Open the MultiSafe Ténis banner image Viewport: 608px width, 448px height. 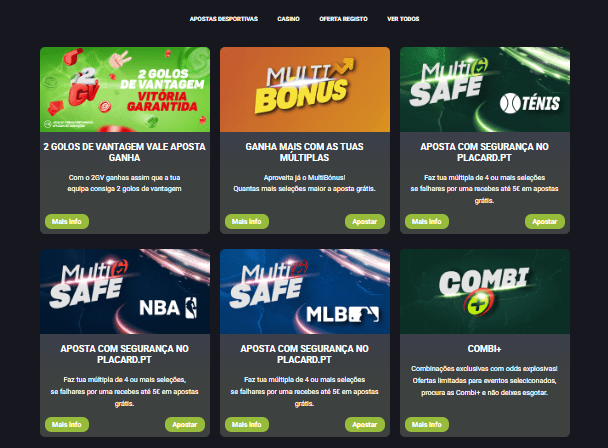click(485, 90)
